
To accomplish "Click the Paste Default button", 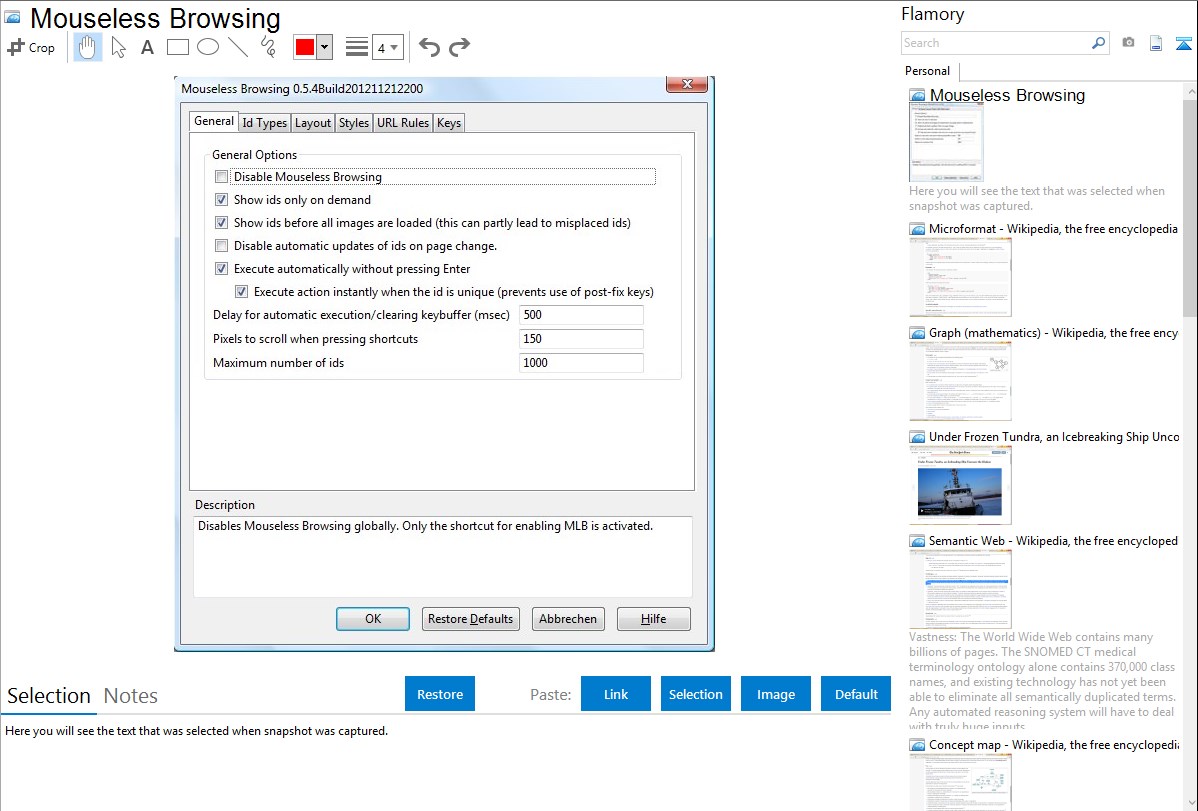I will click(856, 693).
